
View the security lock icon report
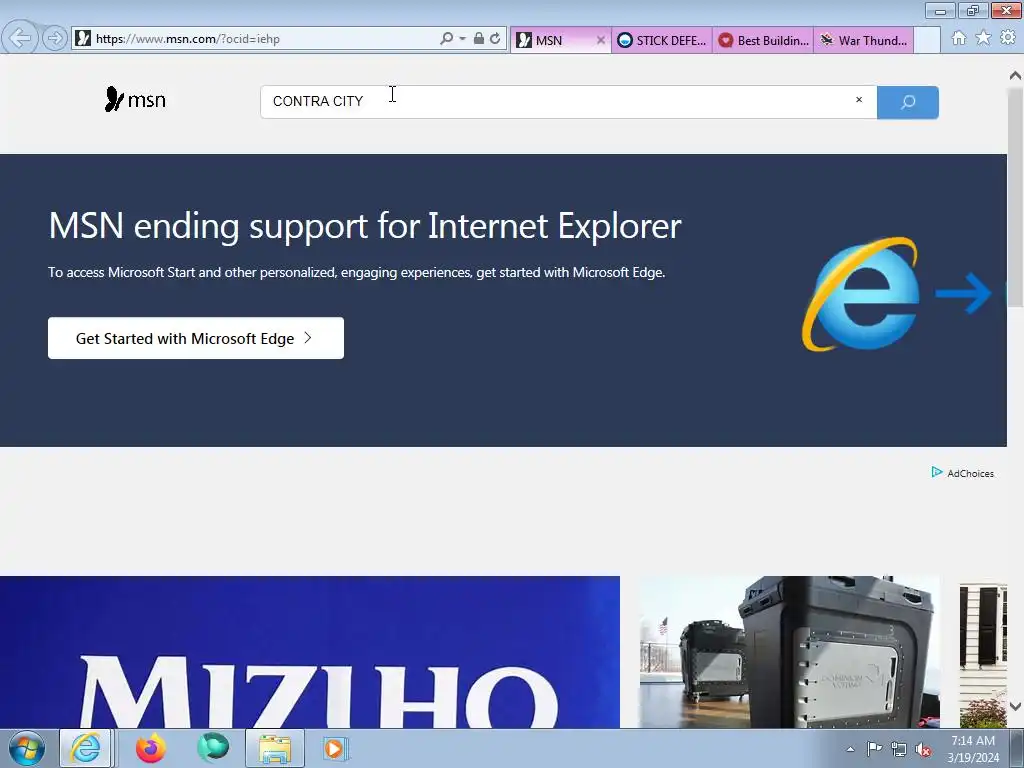[x=479, y=39]
